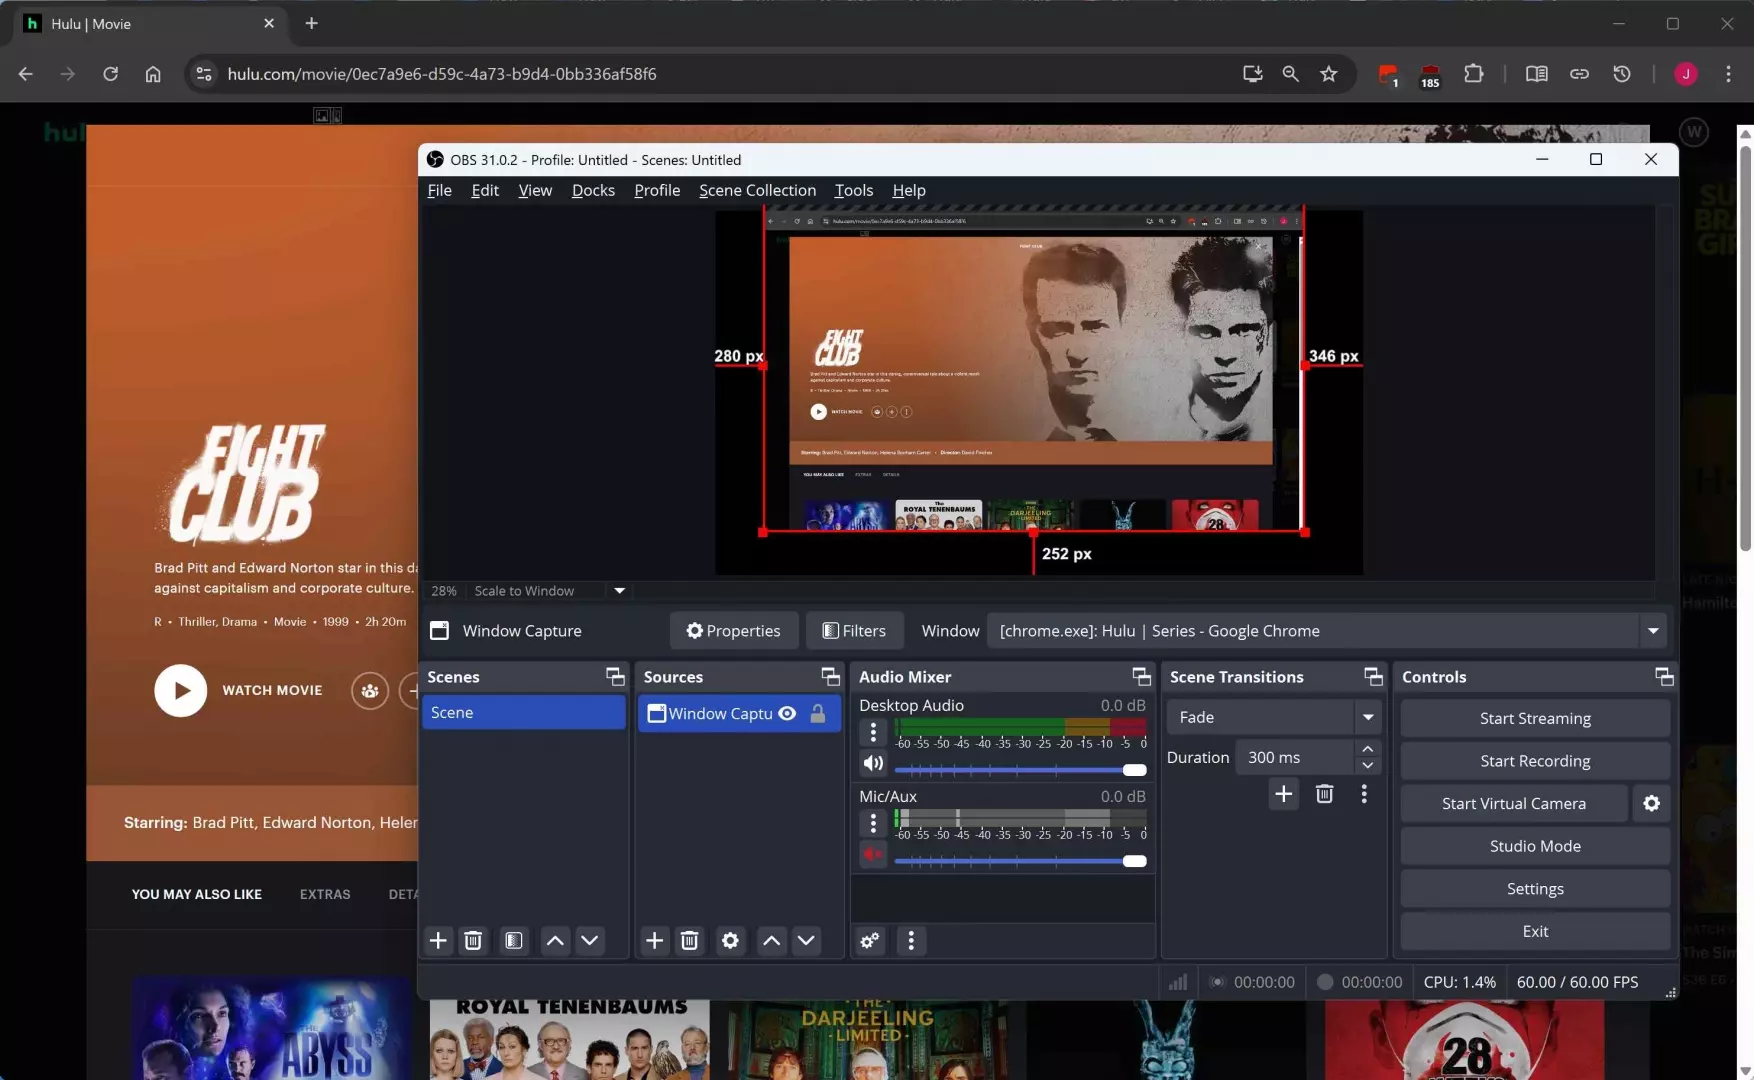
Task: Open scene filters icon in Scenes dock
Action: (514, 940)
